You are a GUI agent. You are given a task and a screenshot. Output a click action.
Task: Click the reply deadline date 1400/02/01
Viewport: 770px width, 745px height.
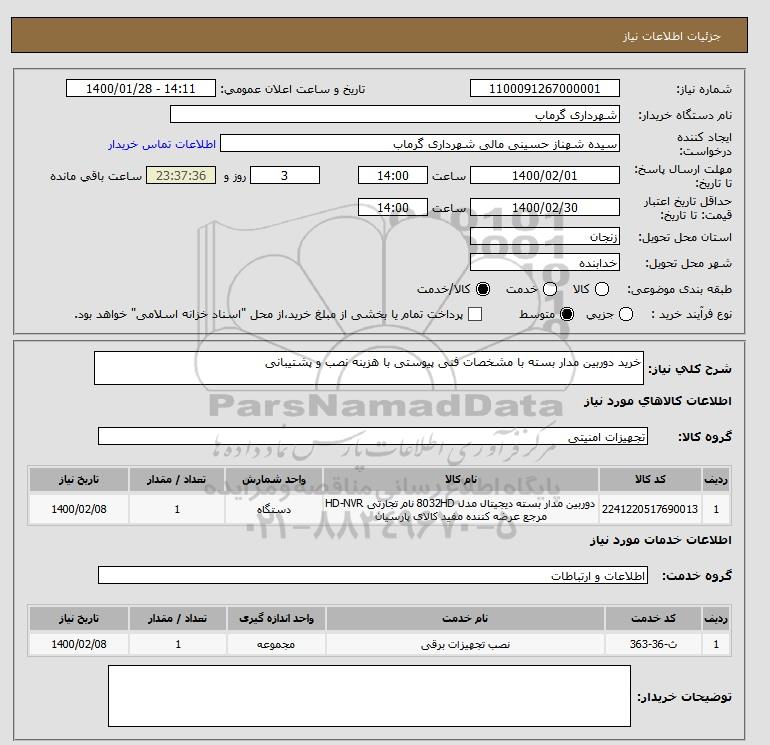pyautogui.click(x=545, y=175)
